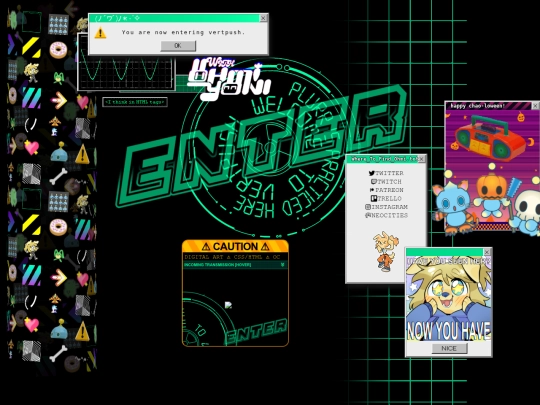Close the happy chao-loween window

pyautogui.click(x=535, y=106)
